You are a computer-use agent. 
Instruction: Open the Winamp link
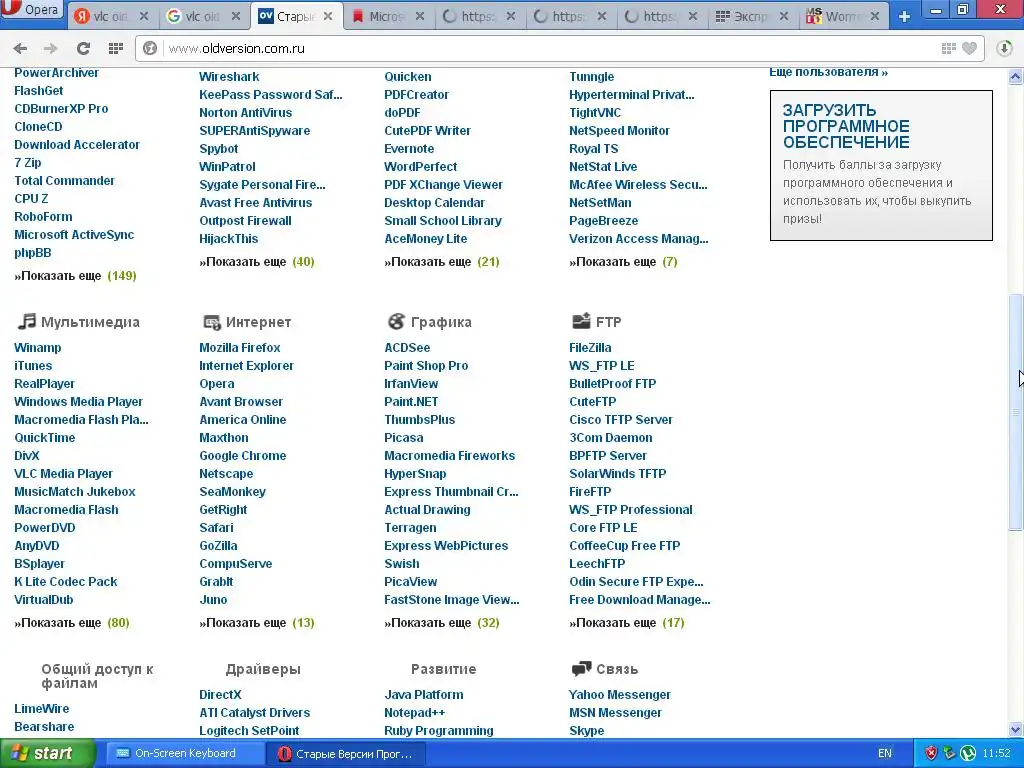(37, 347)
